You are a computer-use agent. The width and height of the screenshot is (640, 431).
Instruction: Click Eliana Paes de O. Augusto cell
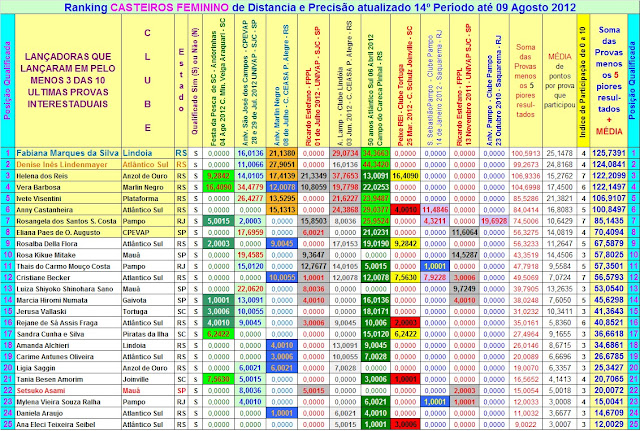pyautogui.click(x=68, y=232)
